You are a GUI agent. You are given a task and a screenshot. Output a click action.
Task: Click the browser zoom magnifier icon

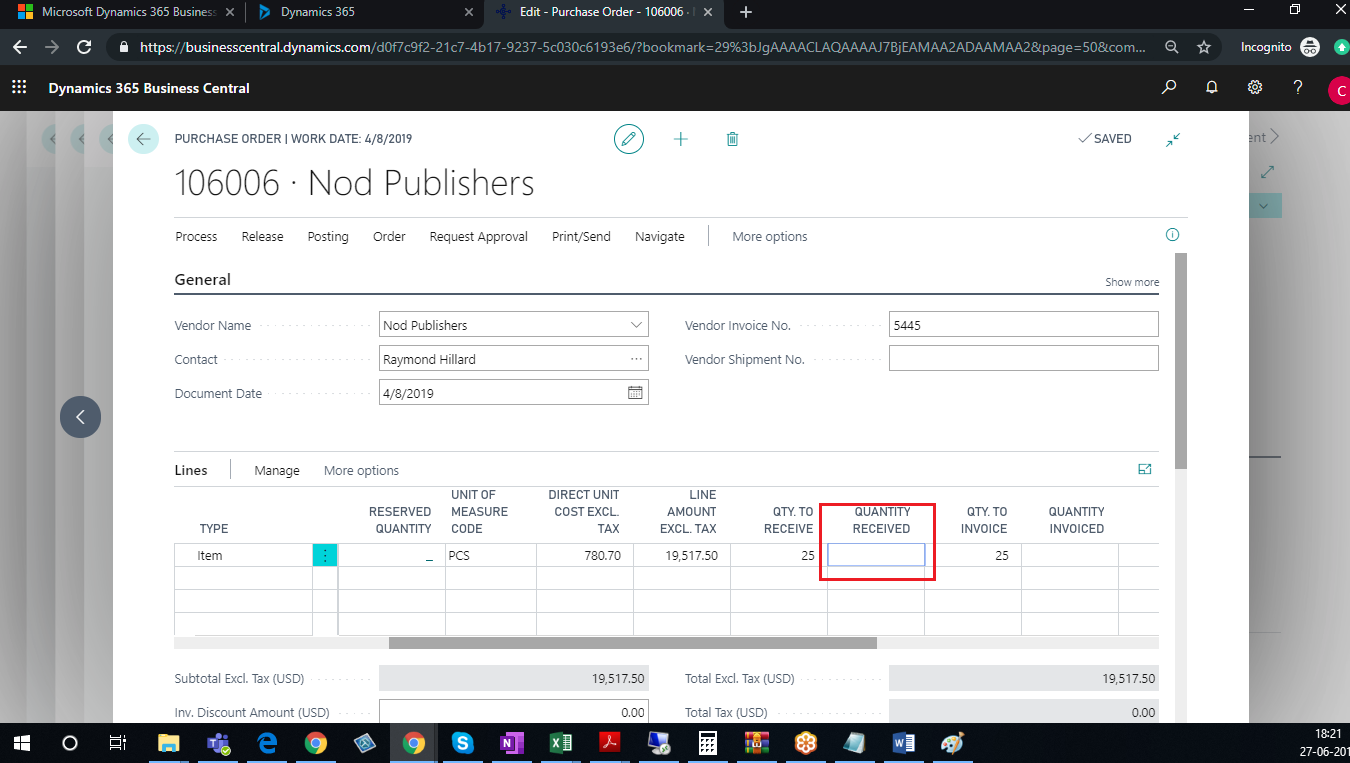tap(1172, 47)
